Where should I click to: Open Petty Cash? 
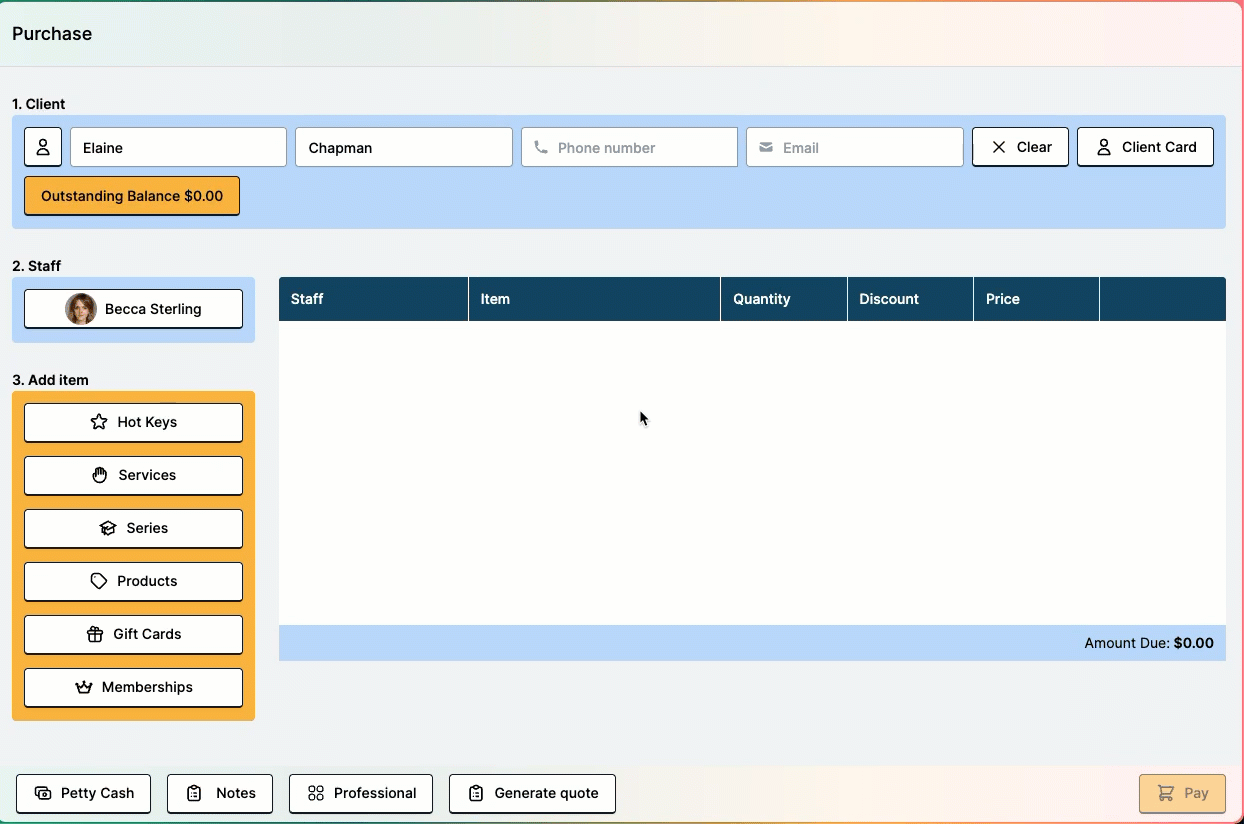83,793
